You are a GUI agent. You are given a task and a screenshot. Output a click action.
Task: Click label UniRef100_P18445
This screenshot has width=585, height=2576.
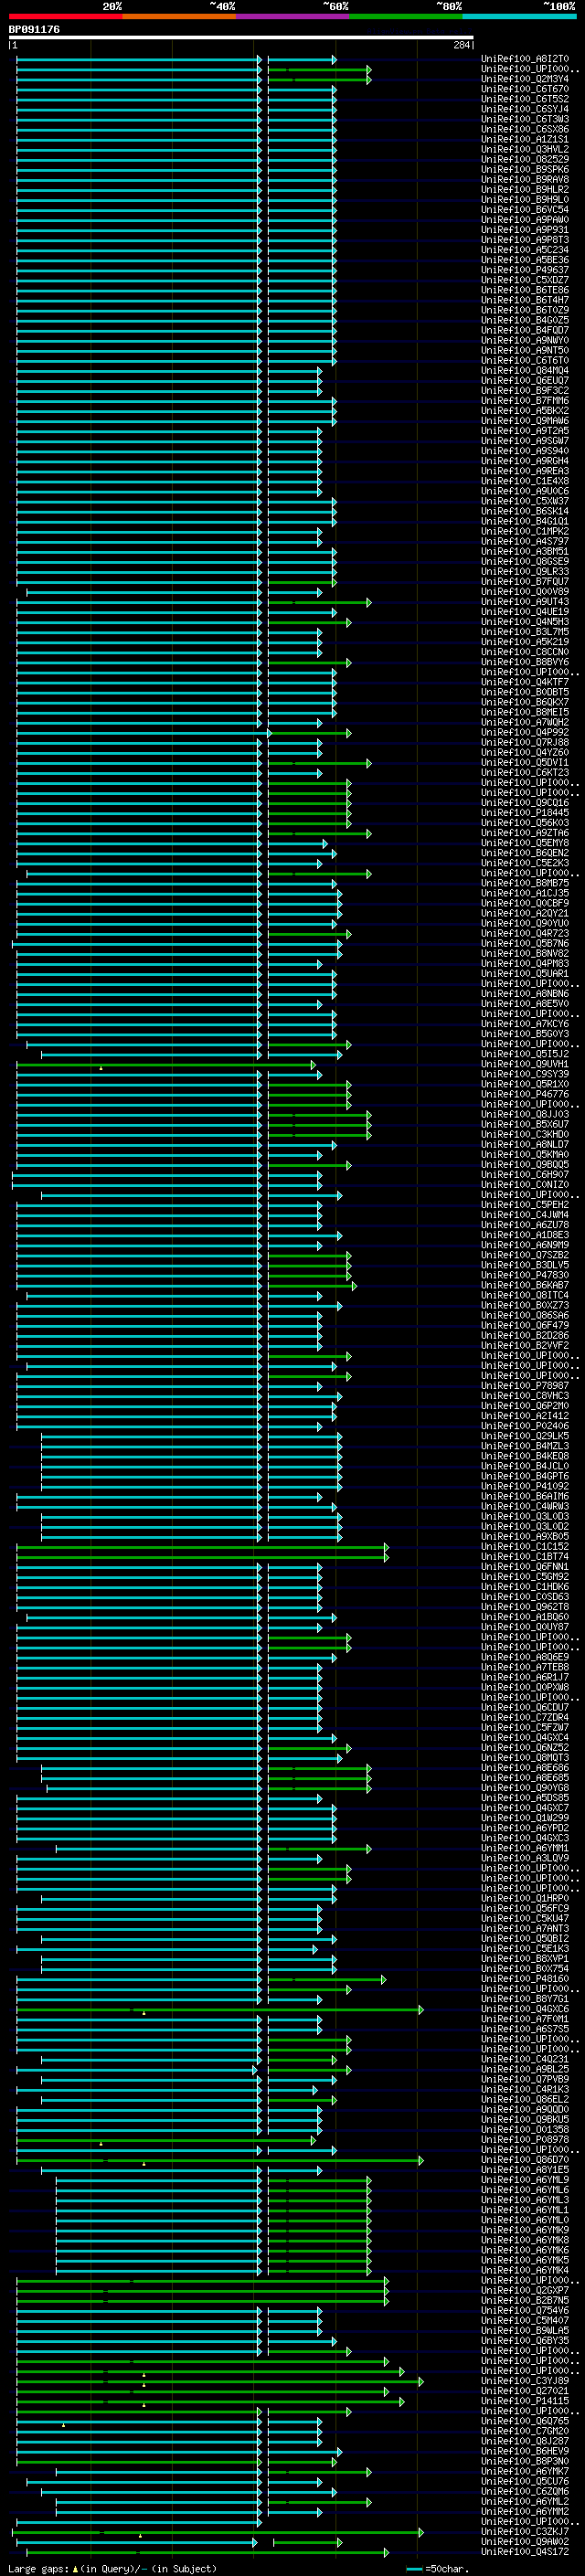coord(525,813)
